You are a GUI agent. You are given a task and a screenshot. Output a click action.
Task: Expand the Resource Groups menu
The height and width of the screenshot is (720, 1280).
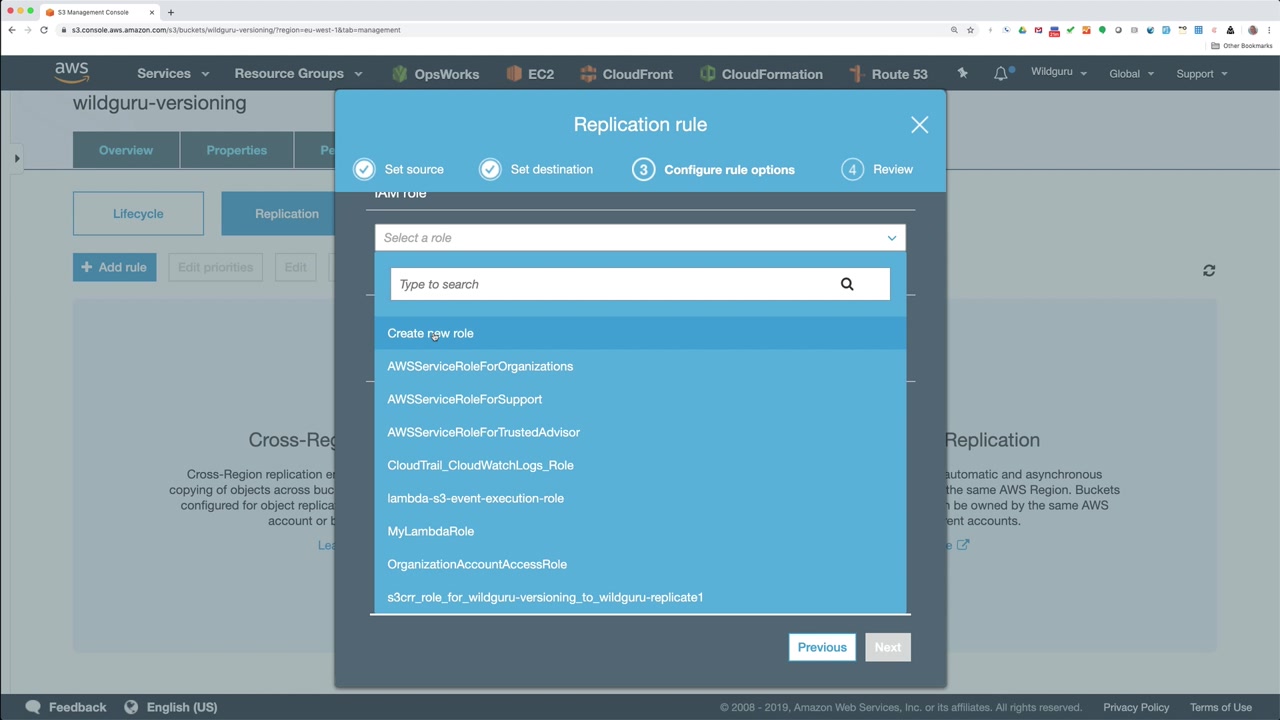pos(298,74)
